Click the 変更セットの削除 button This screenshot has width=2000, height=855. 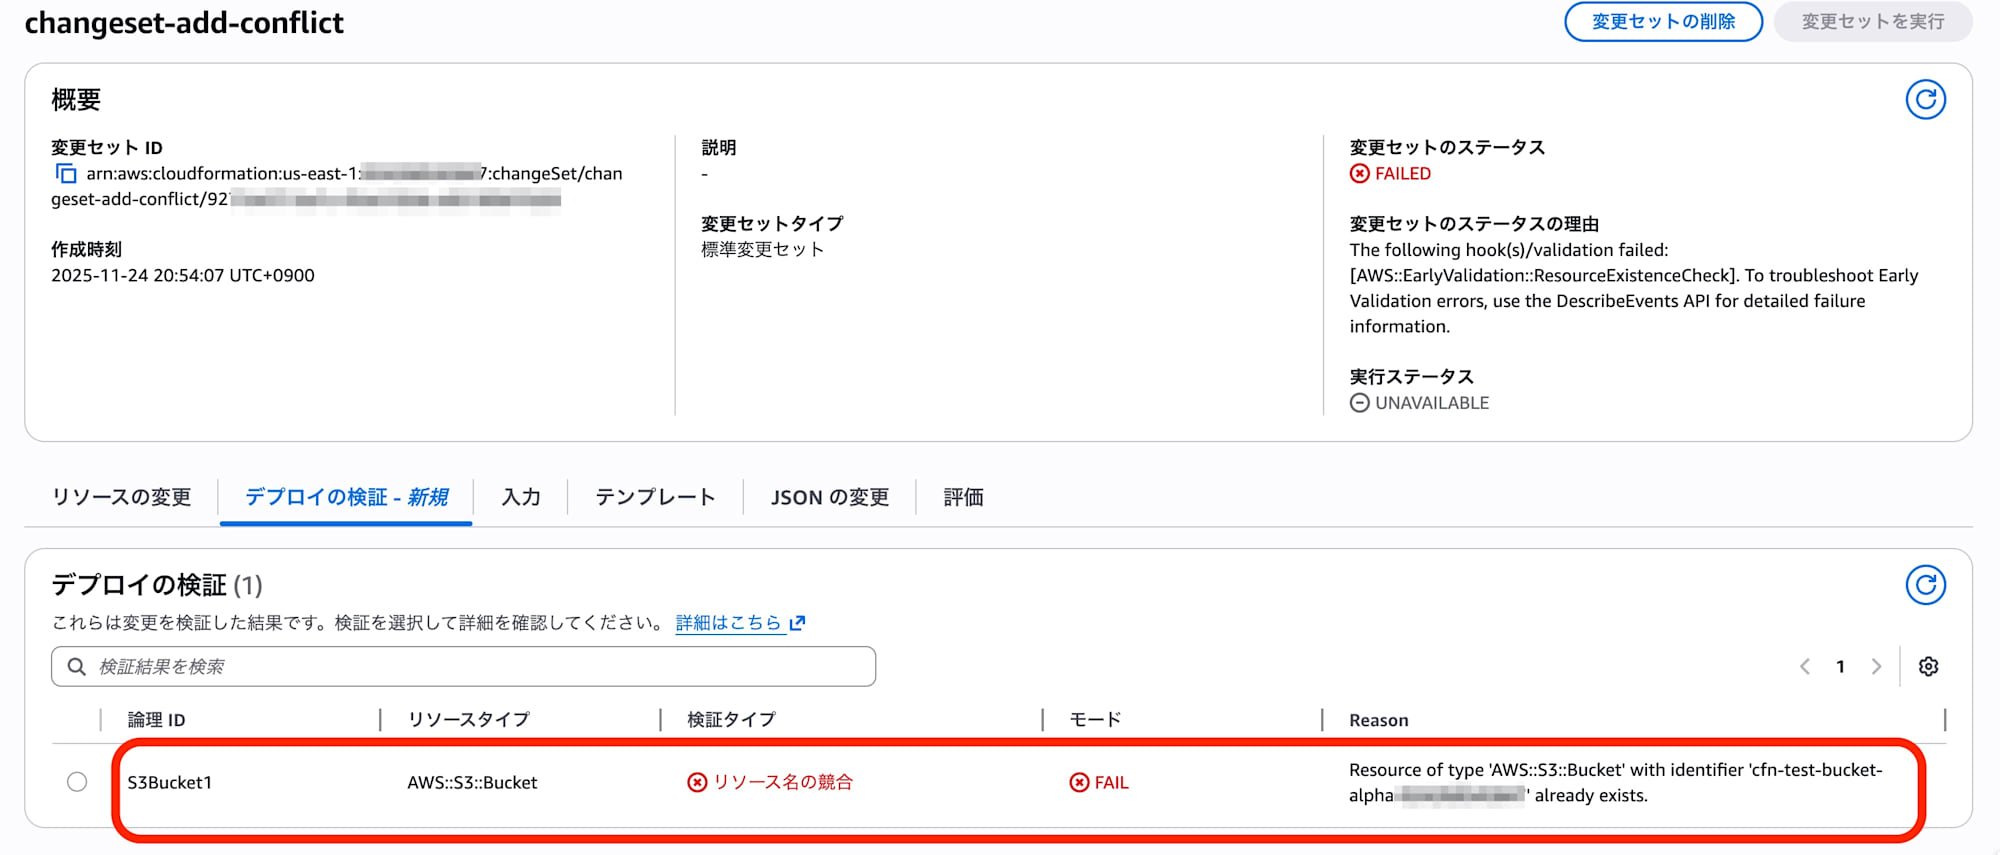pos(1663,22)
